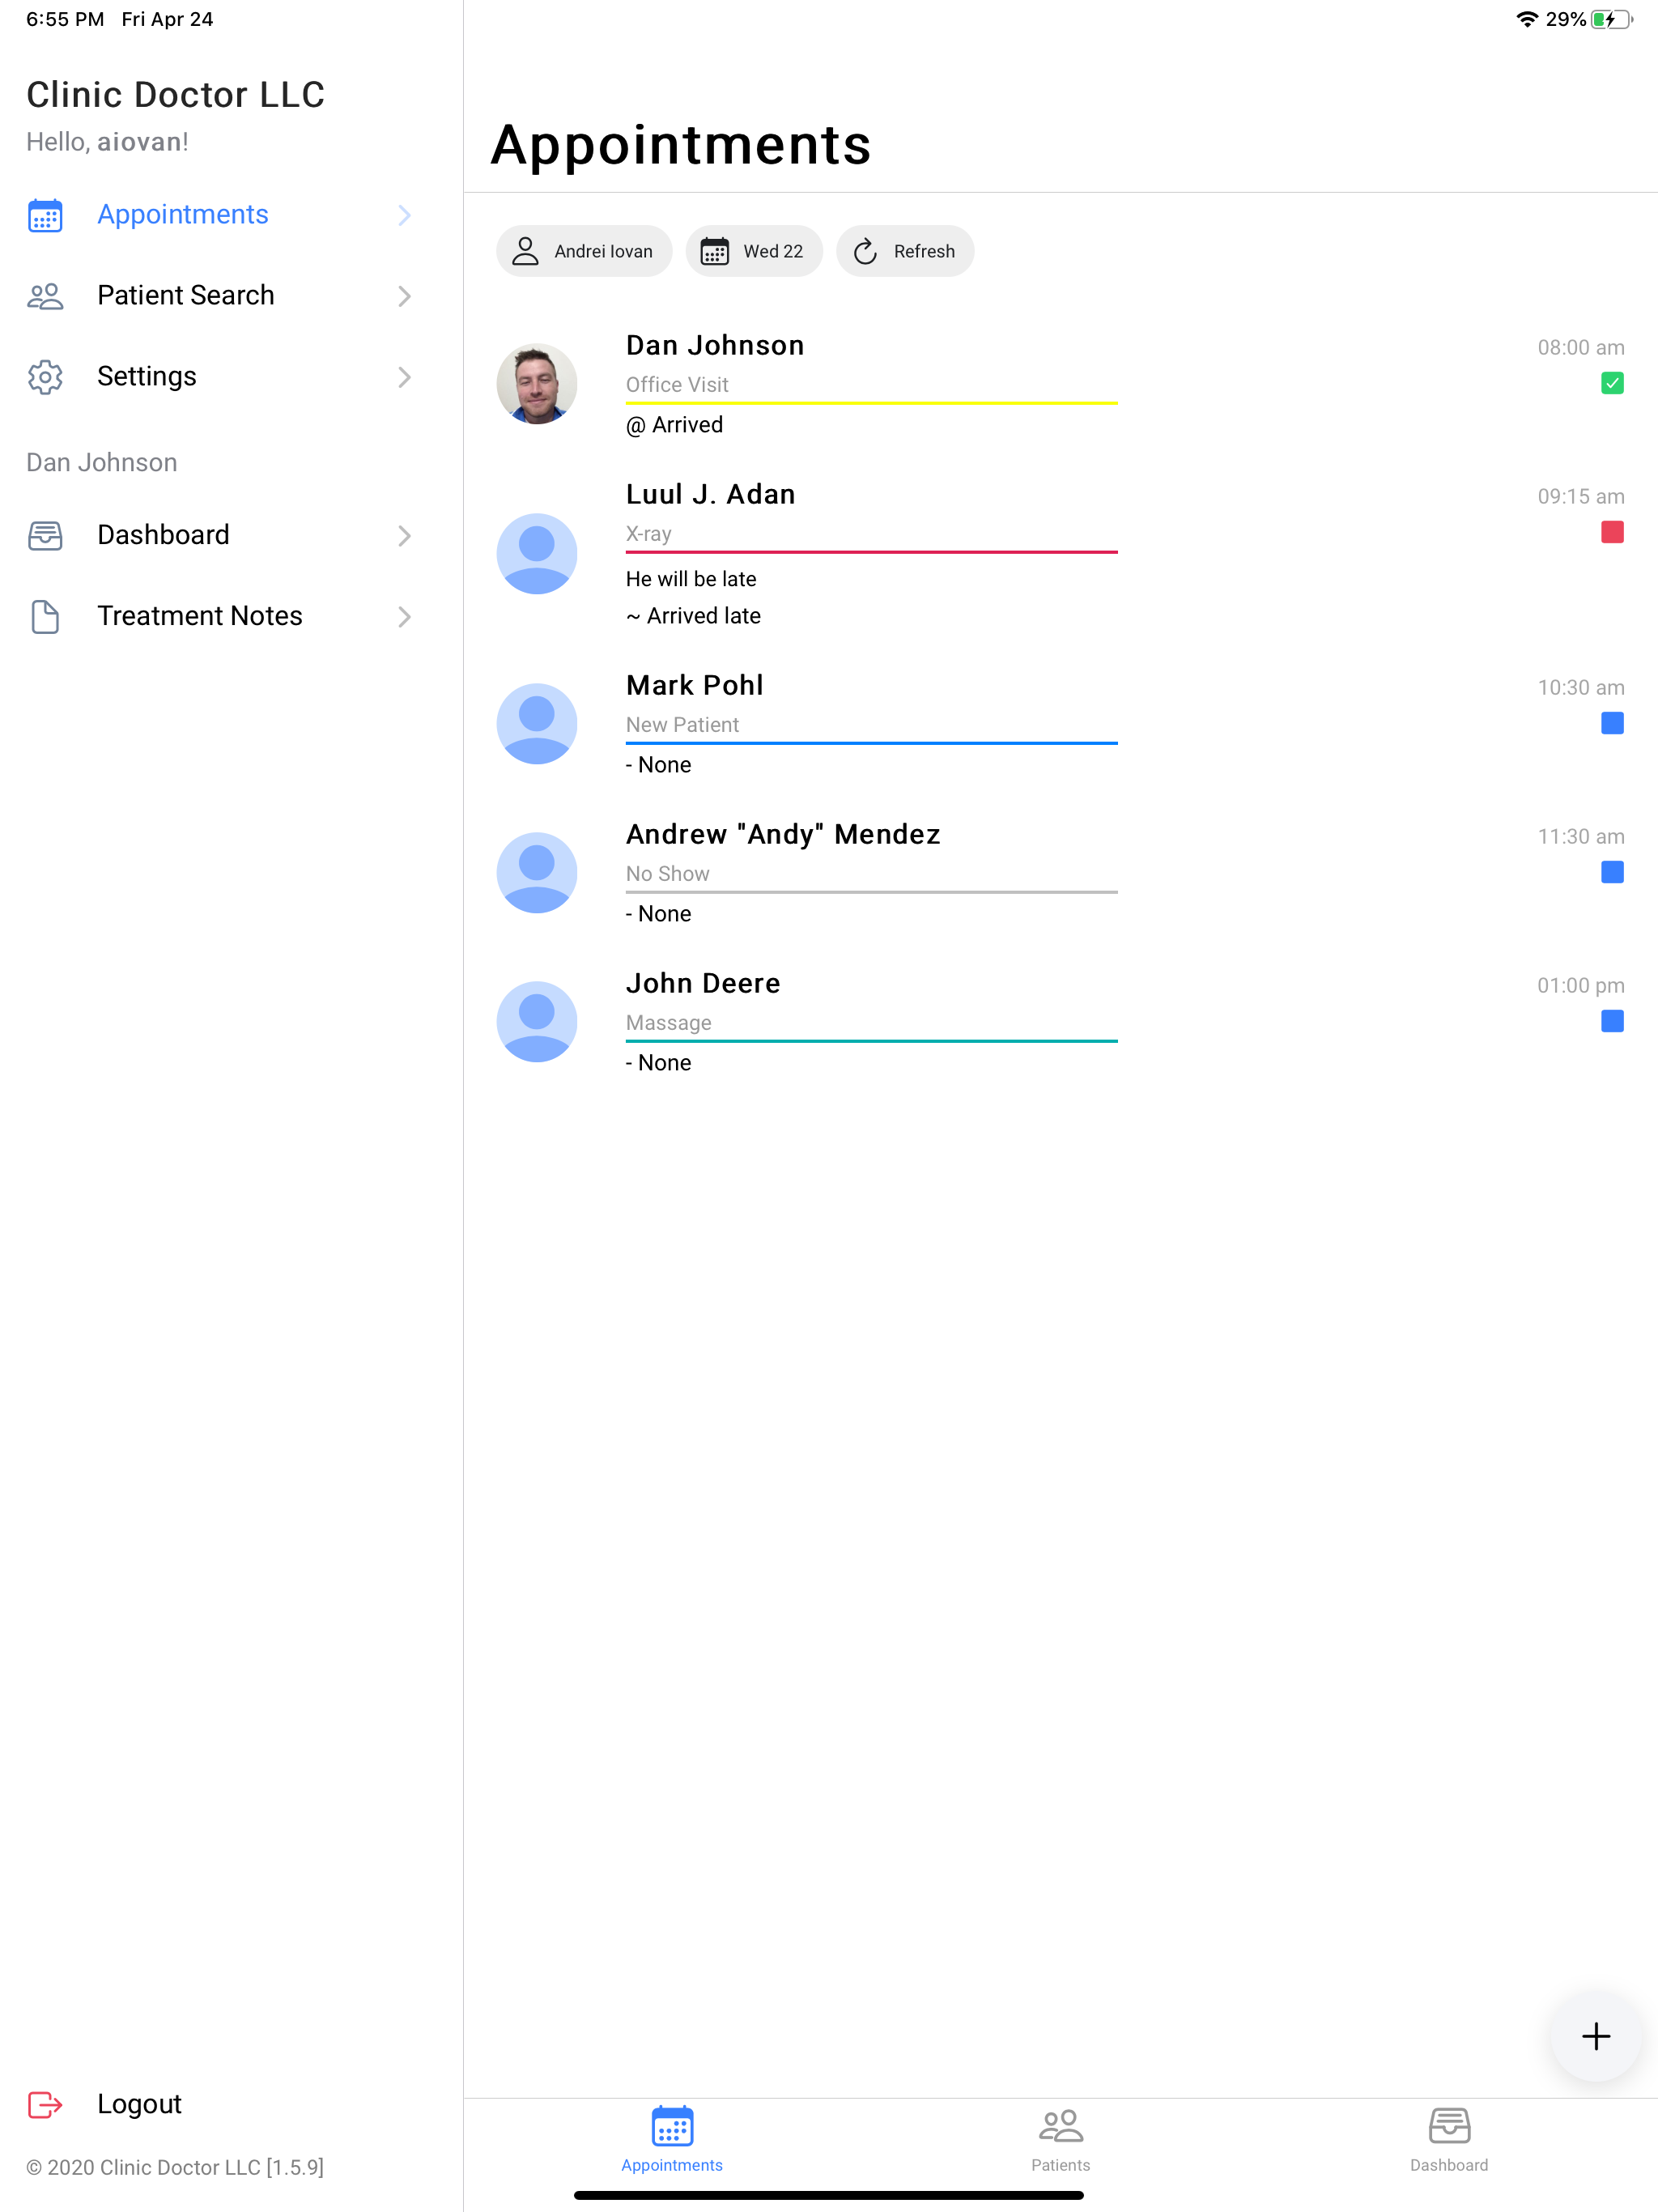The image size is (1658, 2212).
Task: Expand the Treatment Notes chevron
Action: 404,617
